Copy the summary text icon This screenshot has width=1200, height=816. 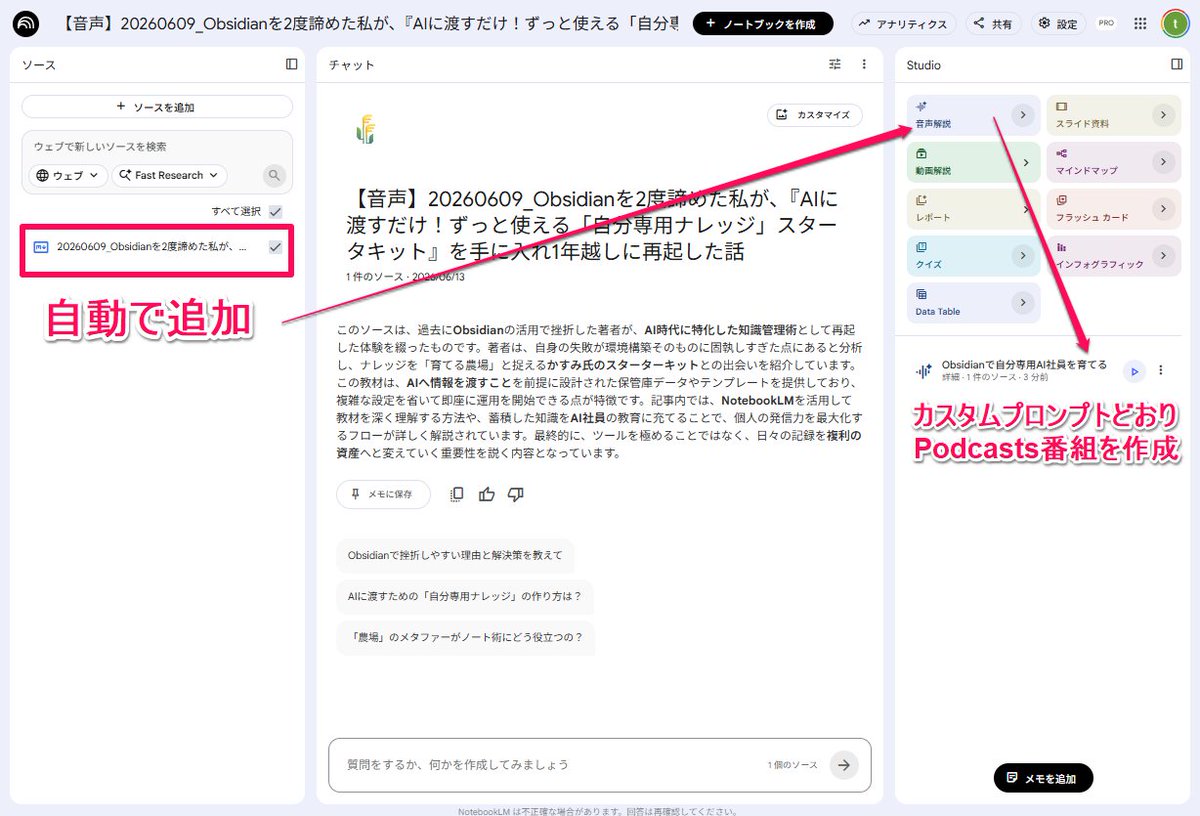click(457, 494)
